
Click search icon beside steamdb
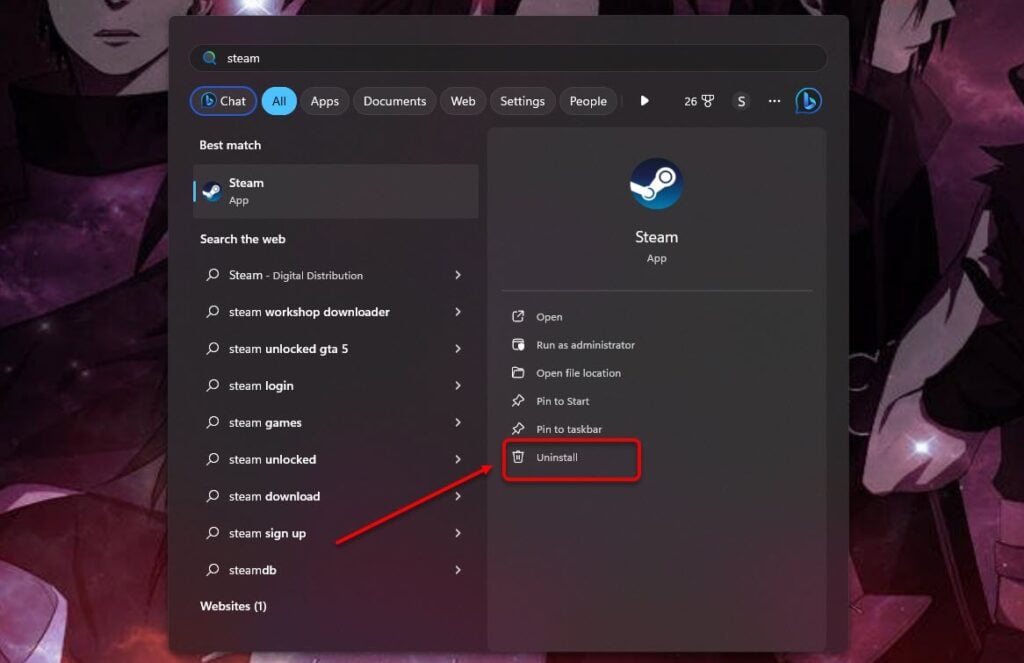coord(212,570)
